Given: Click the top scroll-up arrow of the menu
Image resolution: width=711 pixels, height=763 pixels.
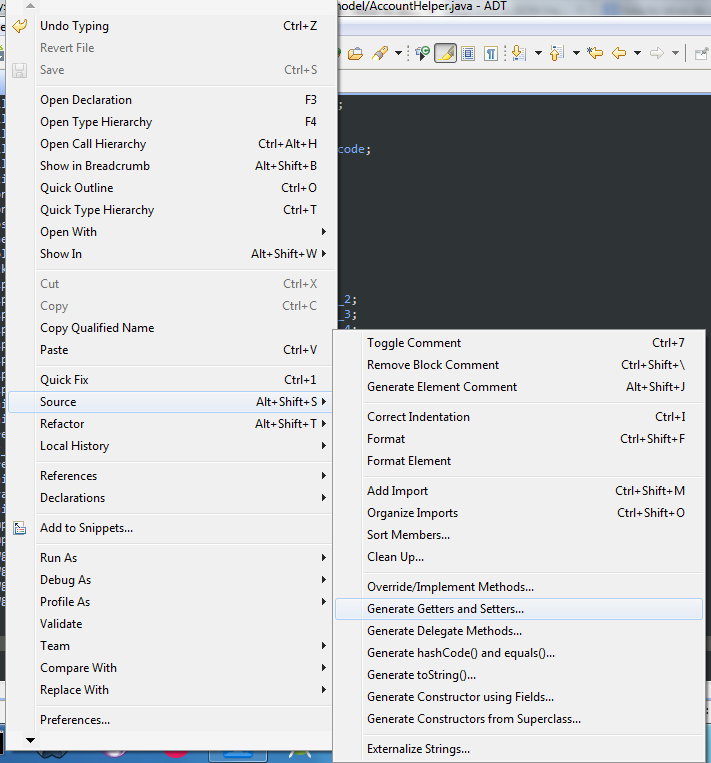Looking at the screenshot, I should point(30,6).
